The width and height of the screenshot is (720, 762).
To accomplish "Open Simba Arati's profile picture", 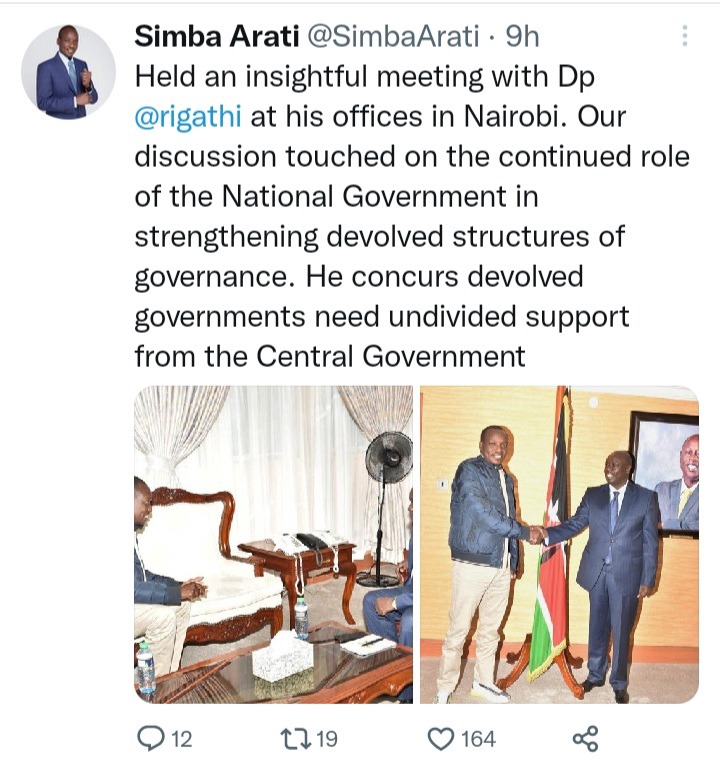I will pos(68,72).
